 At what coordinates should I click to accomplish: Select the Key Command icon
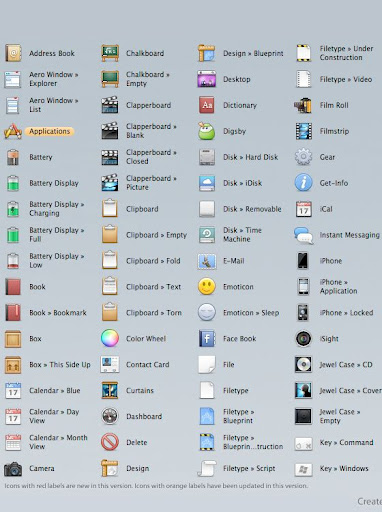[x=303, y=444]
